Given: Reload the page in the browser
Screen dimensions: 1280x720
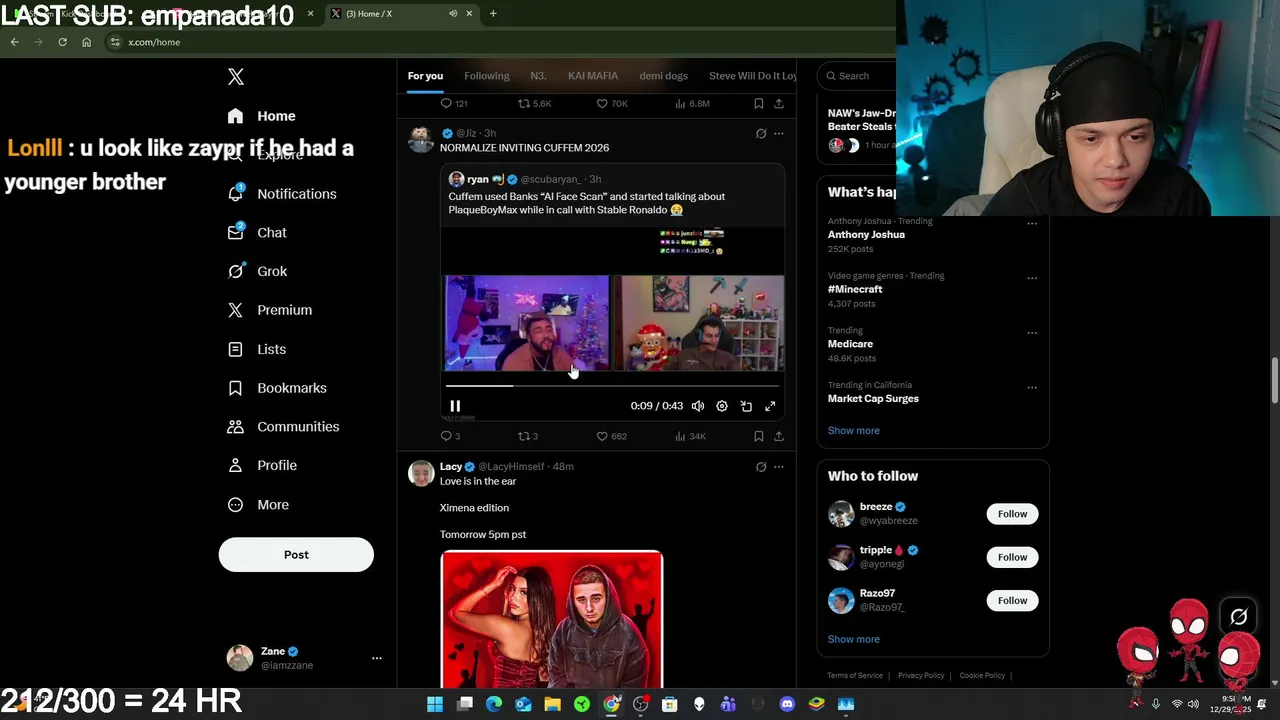Looking at the screenshot, I should (x=62, y=42).
